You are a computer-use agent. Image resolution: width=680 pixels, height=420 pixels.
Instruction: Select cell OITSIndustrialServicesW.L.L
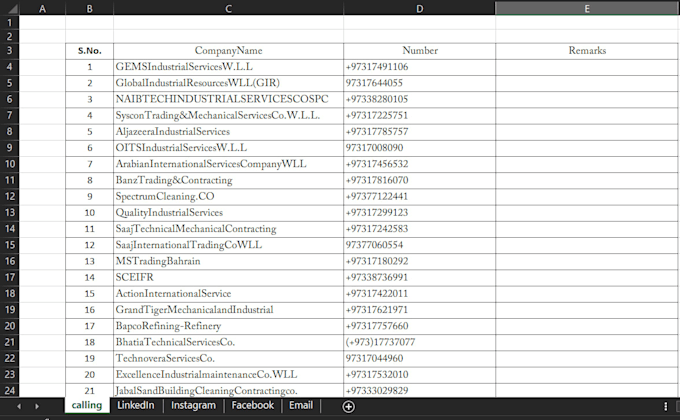pos(228,148)
